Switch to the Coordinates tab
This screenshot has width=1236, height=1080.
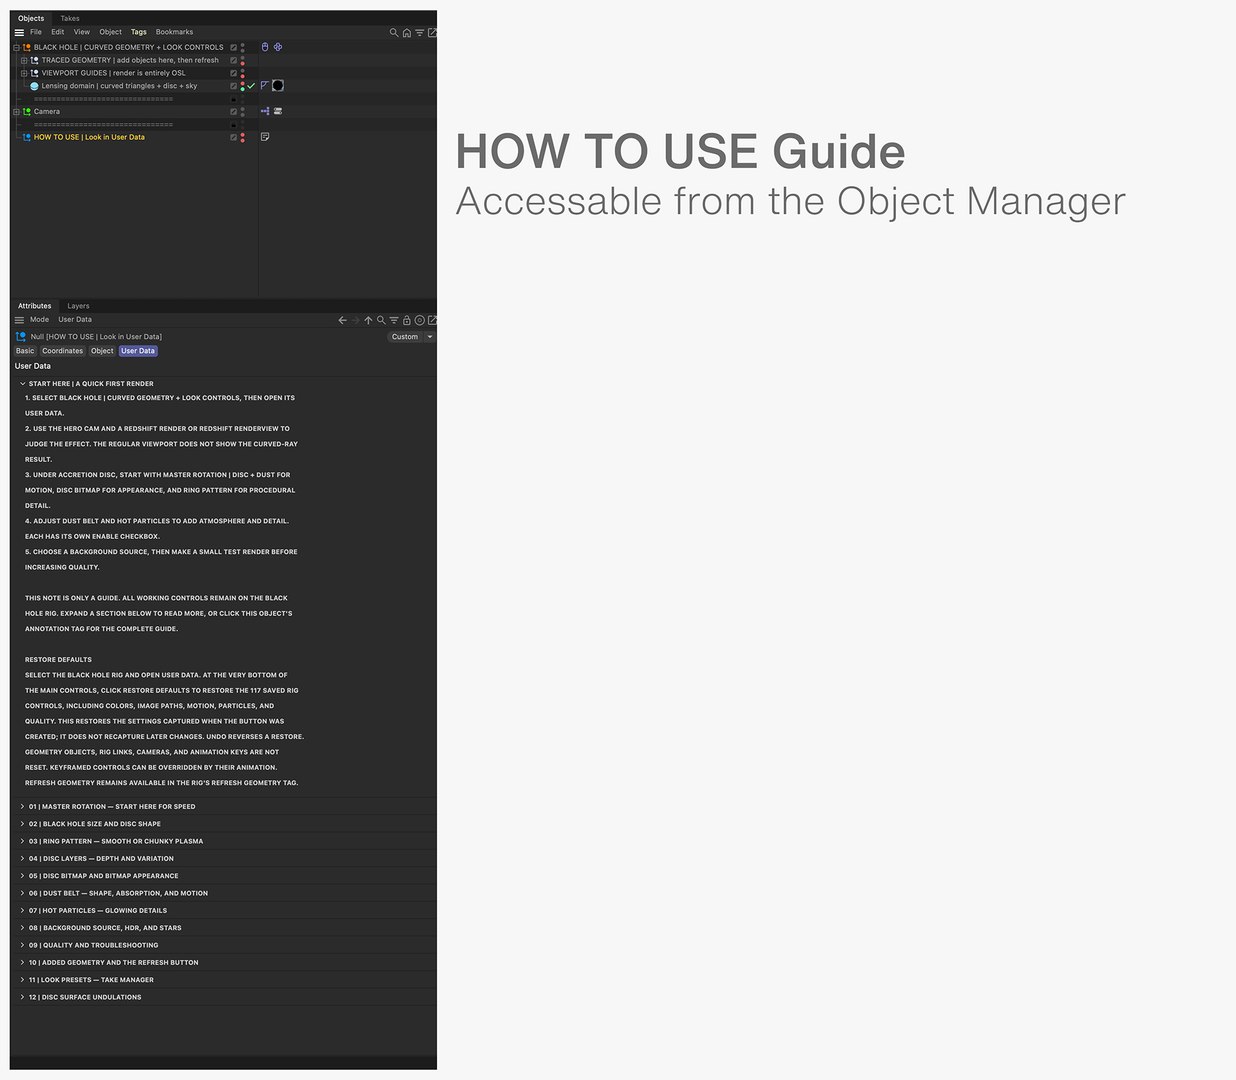click(x=63, y=351)
